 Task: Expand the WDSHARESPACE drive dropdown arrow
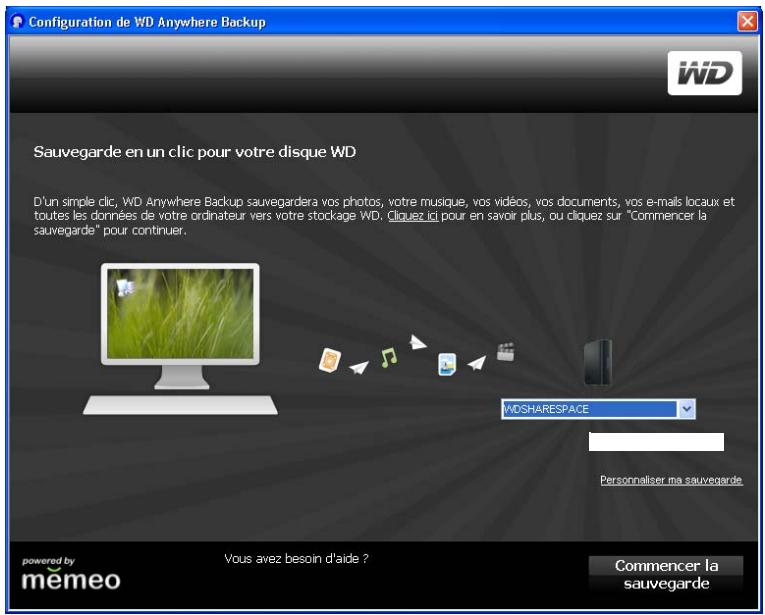pos(687,409)
